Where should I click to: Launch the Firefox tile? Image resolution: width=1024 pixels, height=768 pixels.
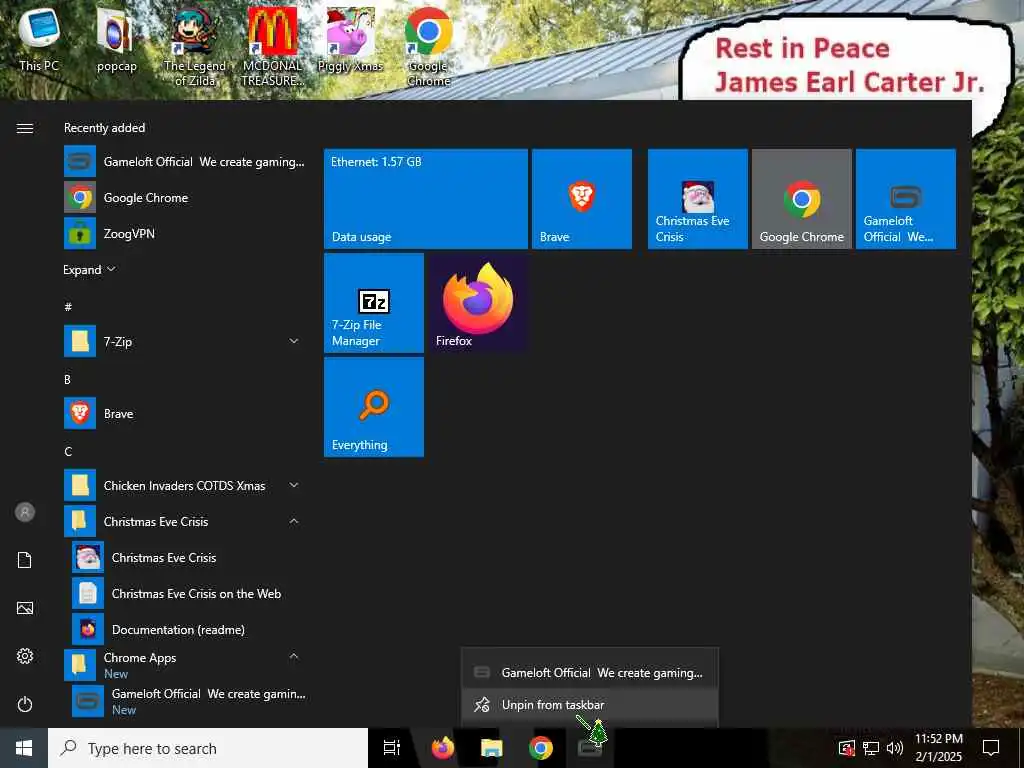(478, 303)
